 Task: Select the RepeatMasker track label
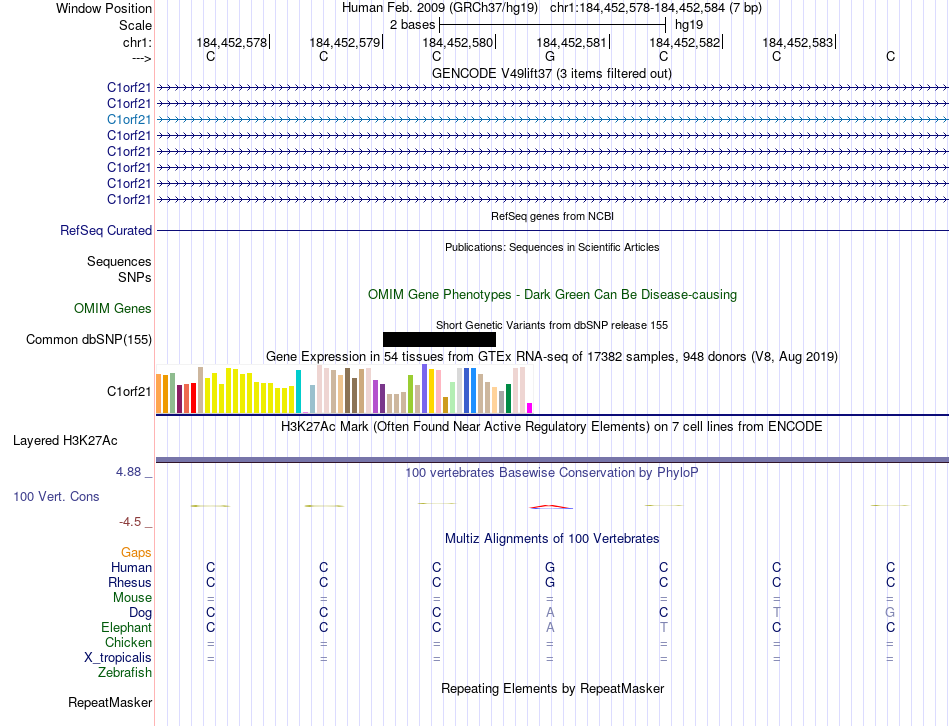(109, 703)
